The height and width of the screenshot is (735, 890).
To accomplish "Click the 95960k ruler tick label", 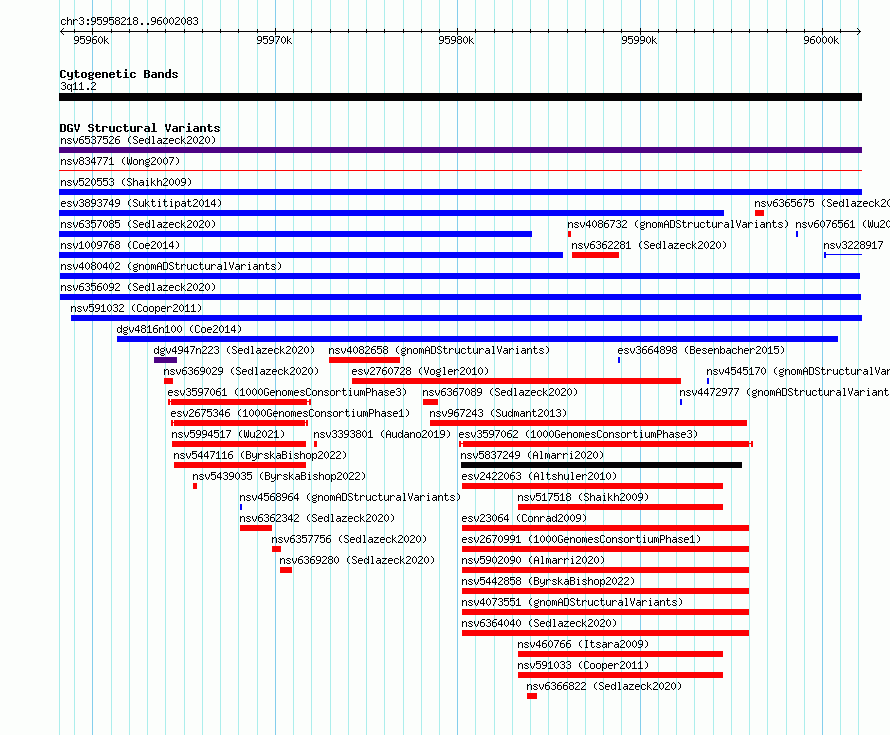I will tap(91, 40).
